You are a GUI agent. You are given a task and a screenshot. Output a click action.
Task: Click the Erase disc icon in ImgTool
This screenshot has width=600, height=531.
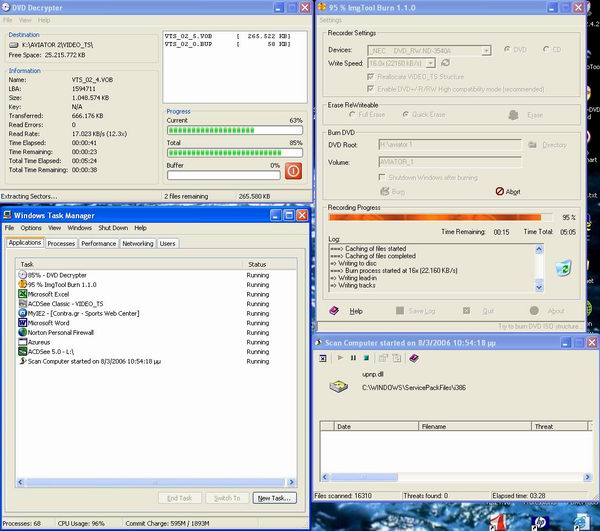tap(513, 114)
